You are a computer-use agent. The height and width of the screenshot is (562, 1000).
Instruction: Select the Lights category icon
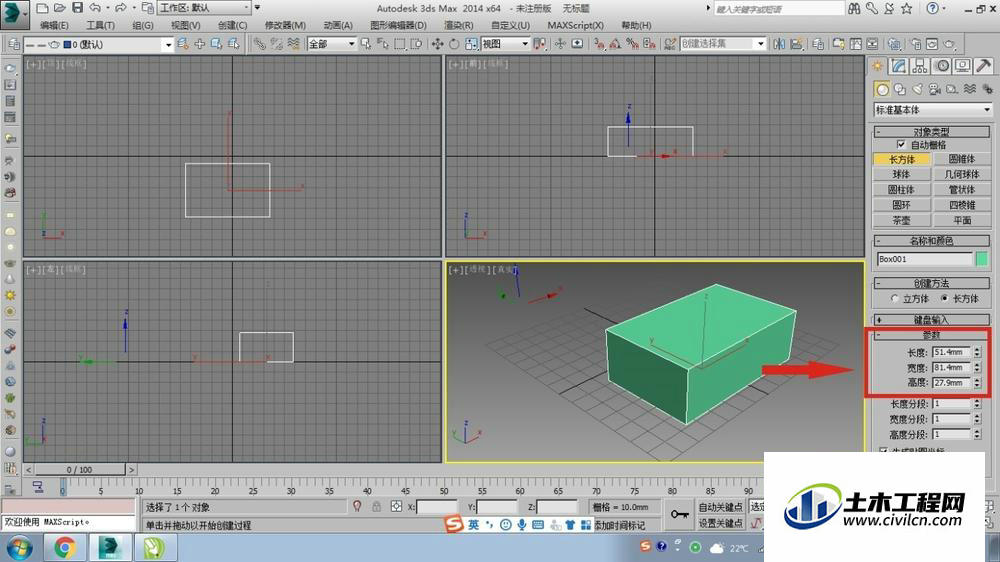917,89
